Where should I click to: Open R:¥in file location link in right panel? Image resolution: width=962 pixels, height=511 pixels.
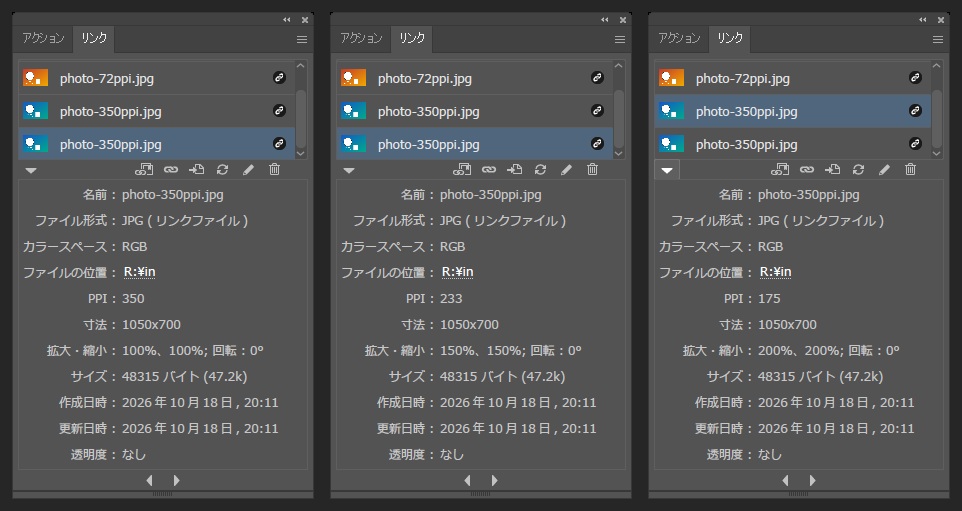tap(775, 272)
